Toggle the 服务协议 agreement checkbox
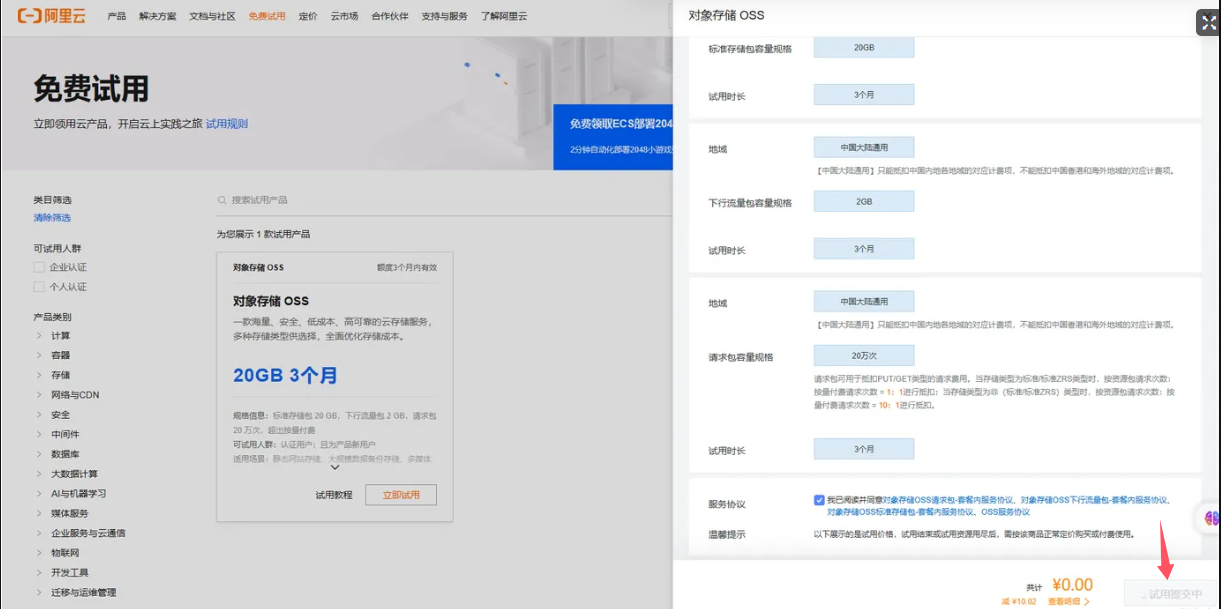 [819, 499]
